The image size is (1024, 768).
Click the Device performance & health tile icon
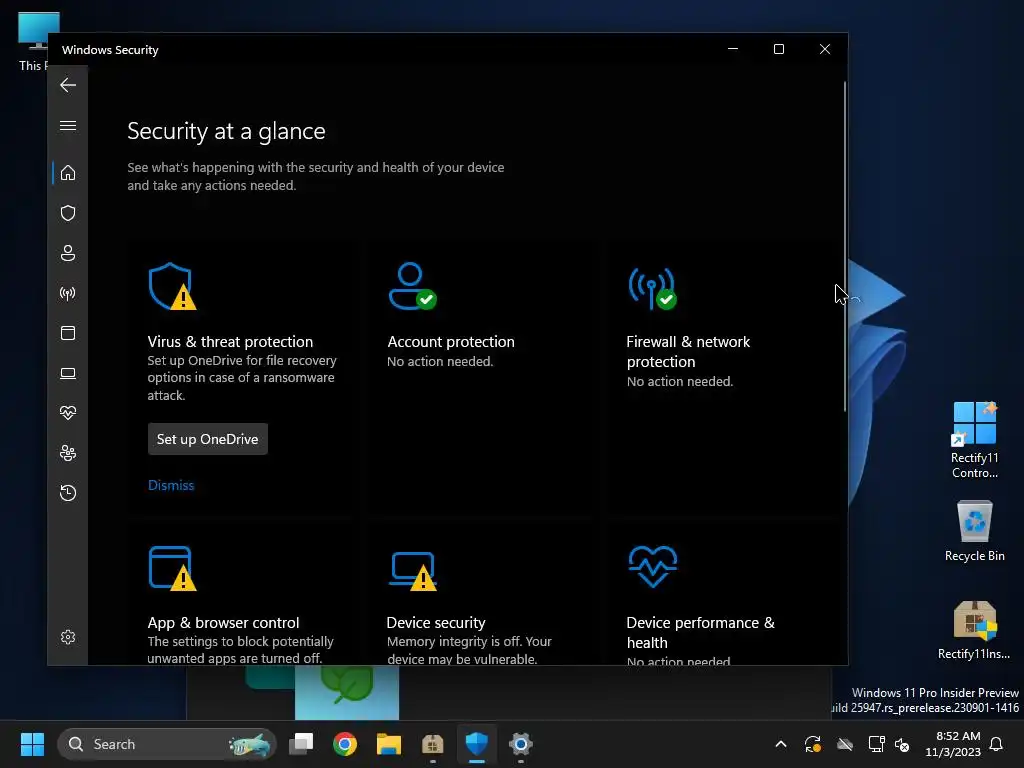pyautogui.click(x=652, y=566)
